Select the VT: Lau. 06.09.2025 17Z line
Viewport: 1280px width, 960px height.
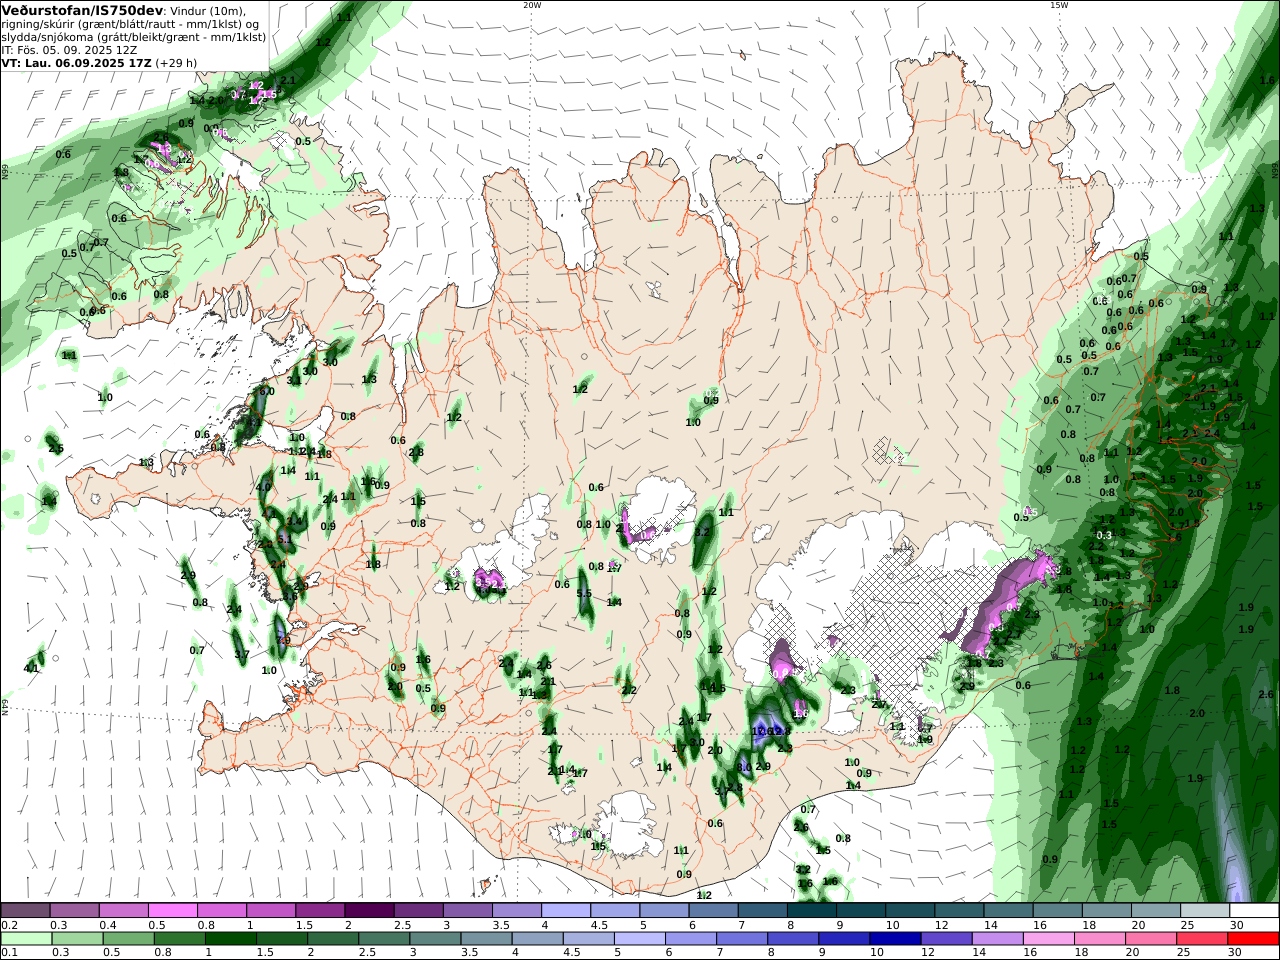click(76, 62)
